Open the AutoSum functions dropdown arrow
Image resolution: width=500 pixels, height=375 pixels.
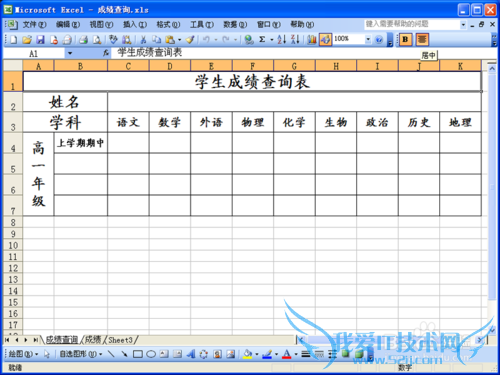(272, 40)
